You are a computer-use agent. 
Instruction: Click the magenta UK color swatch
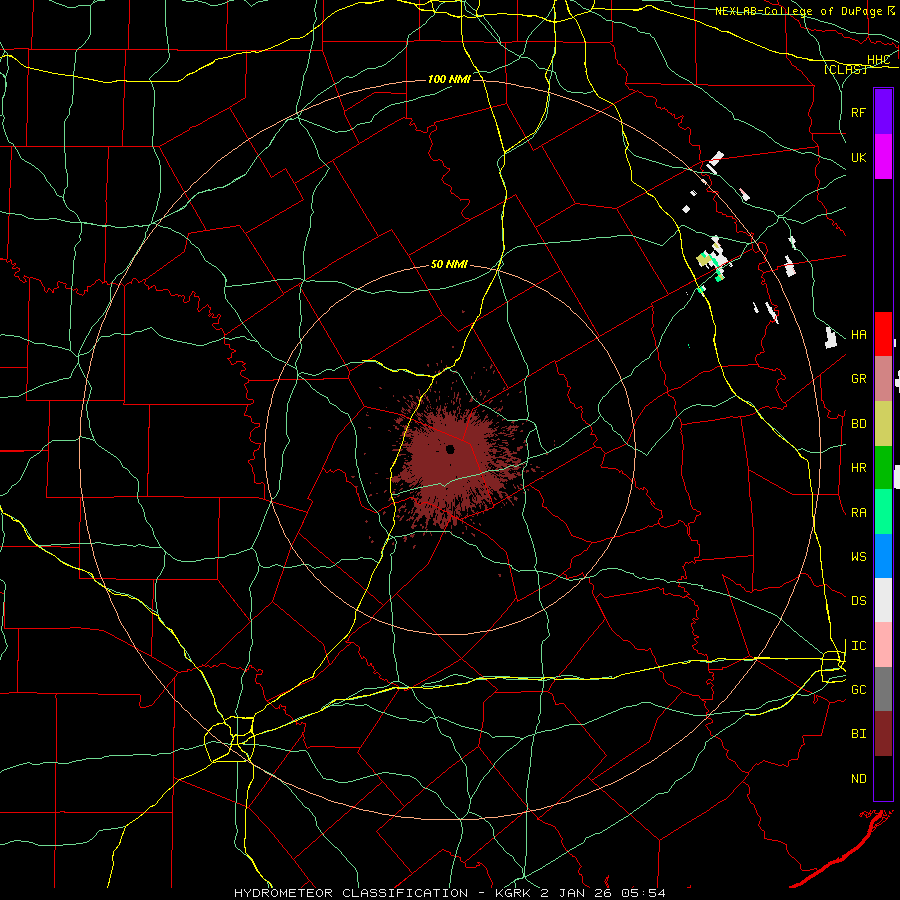click(x=883, y=157)
